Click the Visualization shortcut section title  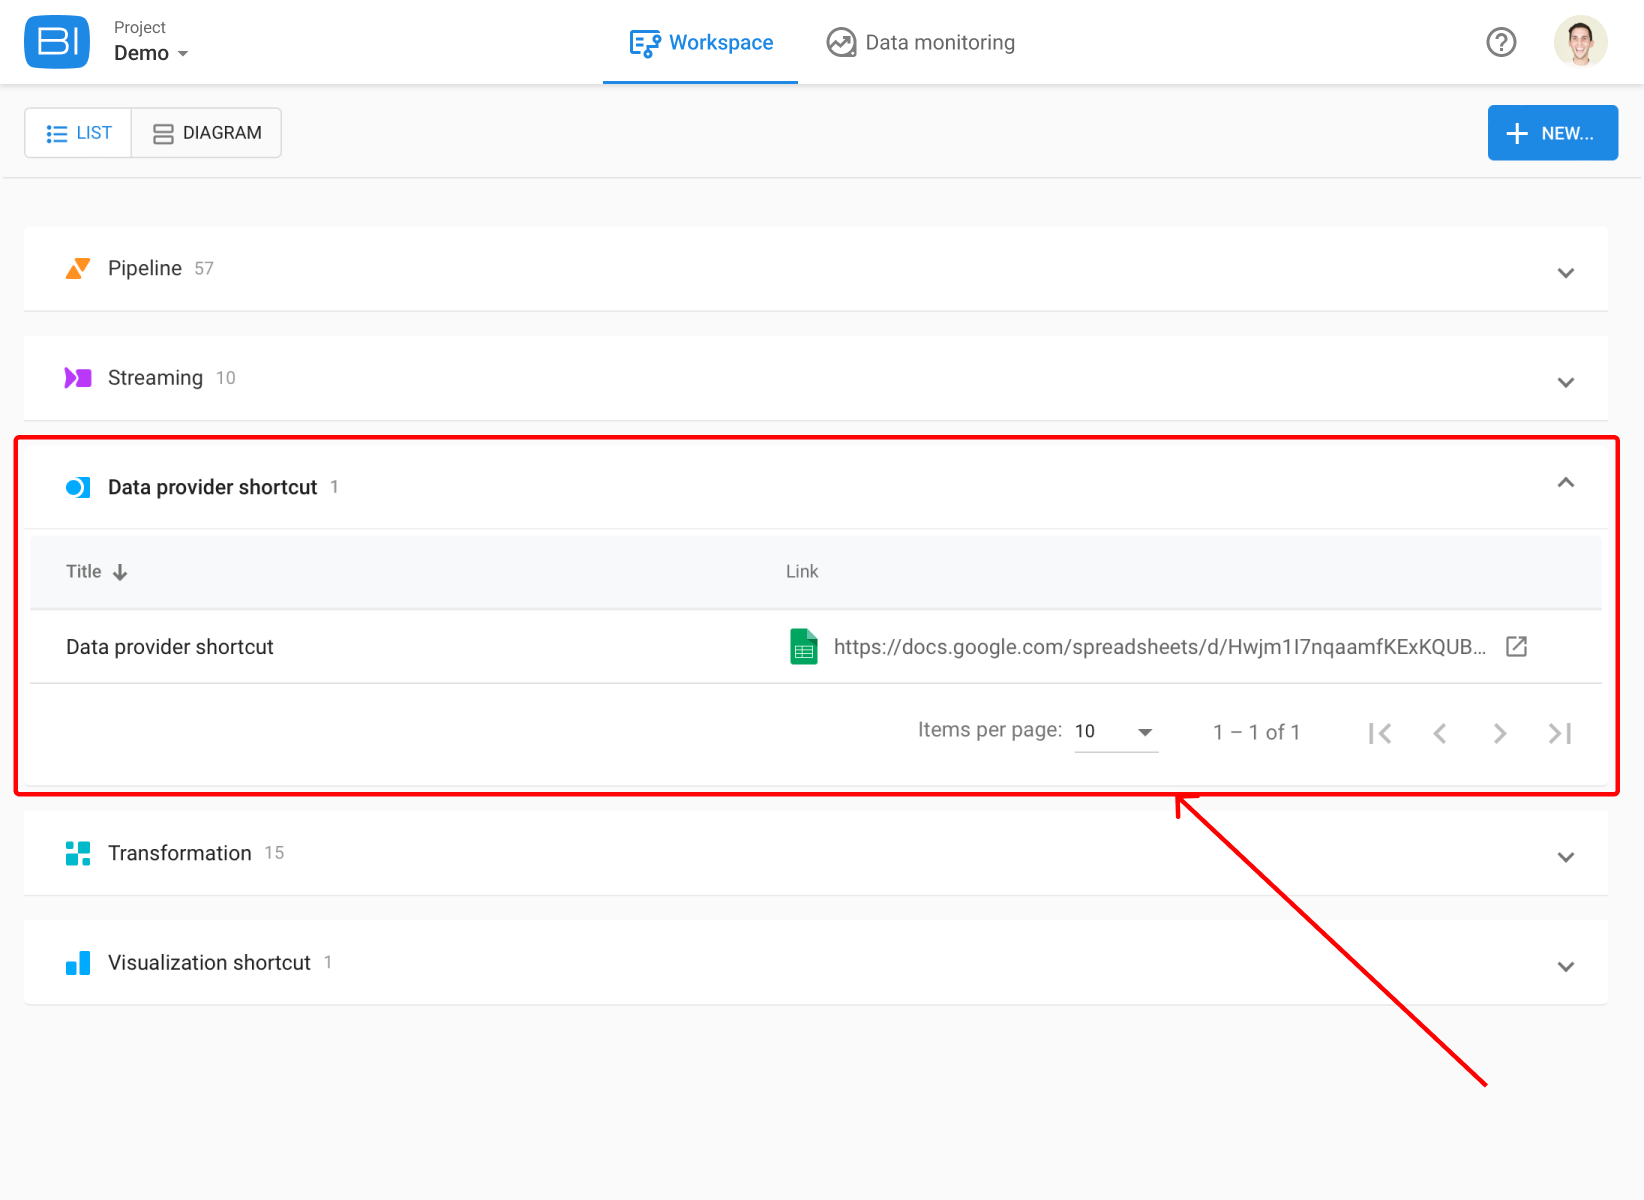pos(209,963)
